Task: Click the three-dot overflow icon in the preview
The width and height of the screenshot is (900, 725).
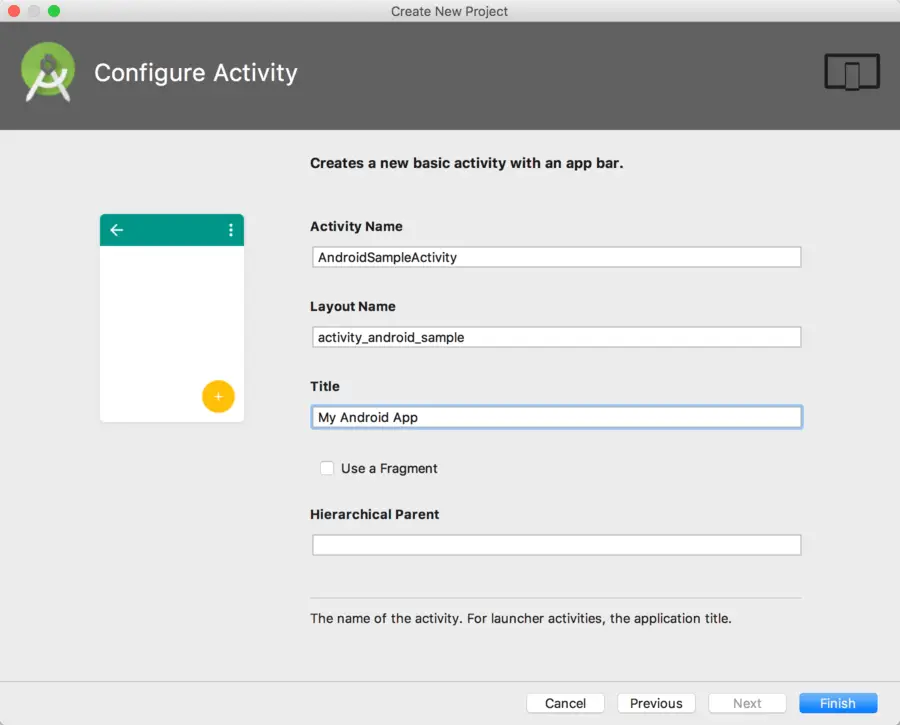Action: pos(231,230)
